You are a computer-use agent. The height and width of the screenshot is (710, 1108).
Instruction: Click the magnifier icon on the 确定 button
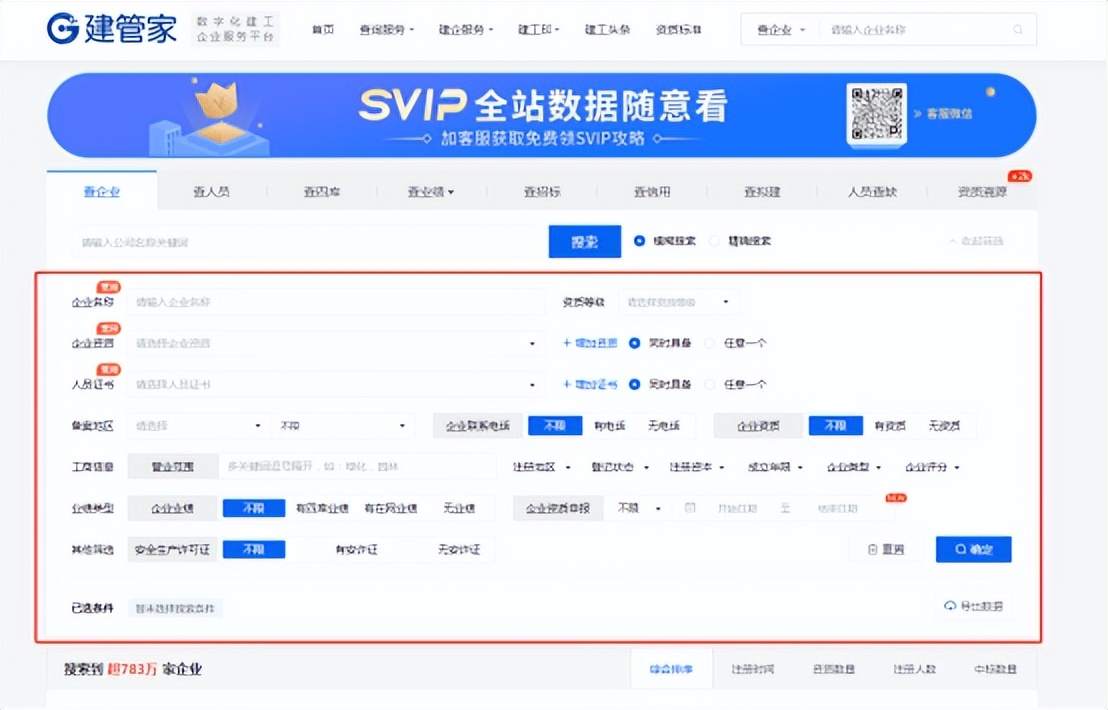point(960,548)
